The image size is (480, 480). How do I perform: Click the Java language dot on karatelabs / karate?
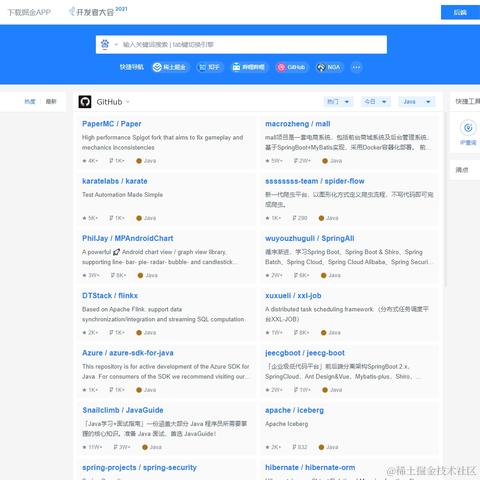tap(139, 218)
